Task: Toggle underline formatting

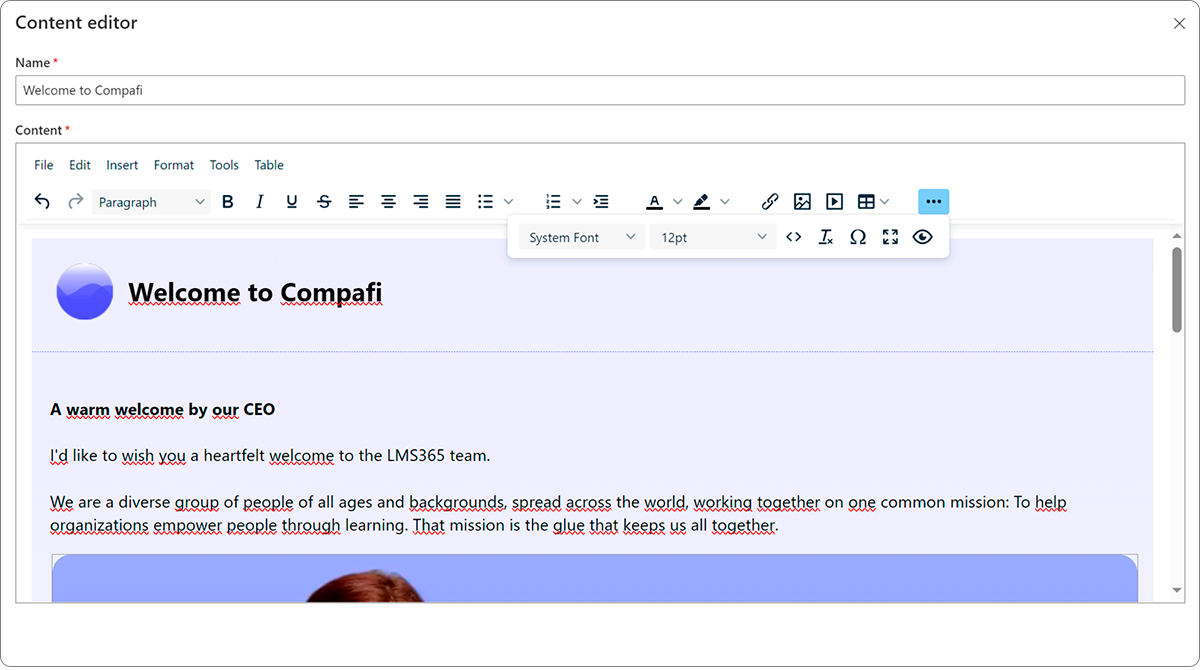Action: (292, 202)
